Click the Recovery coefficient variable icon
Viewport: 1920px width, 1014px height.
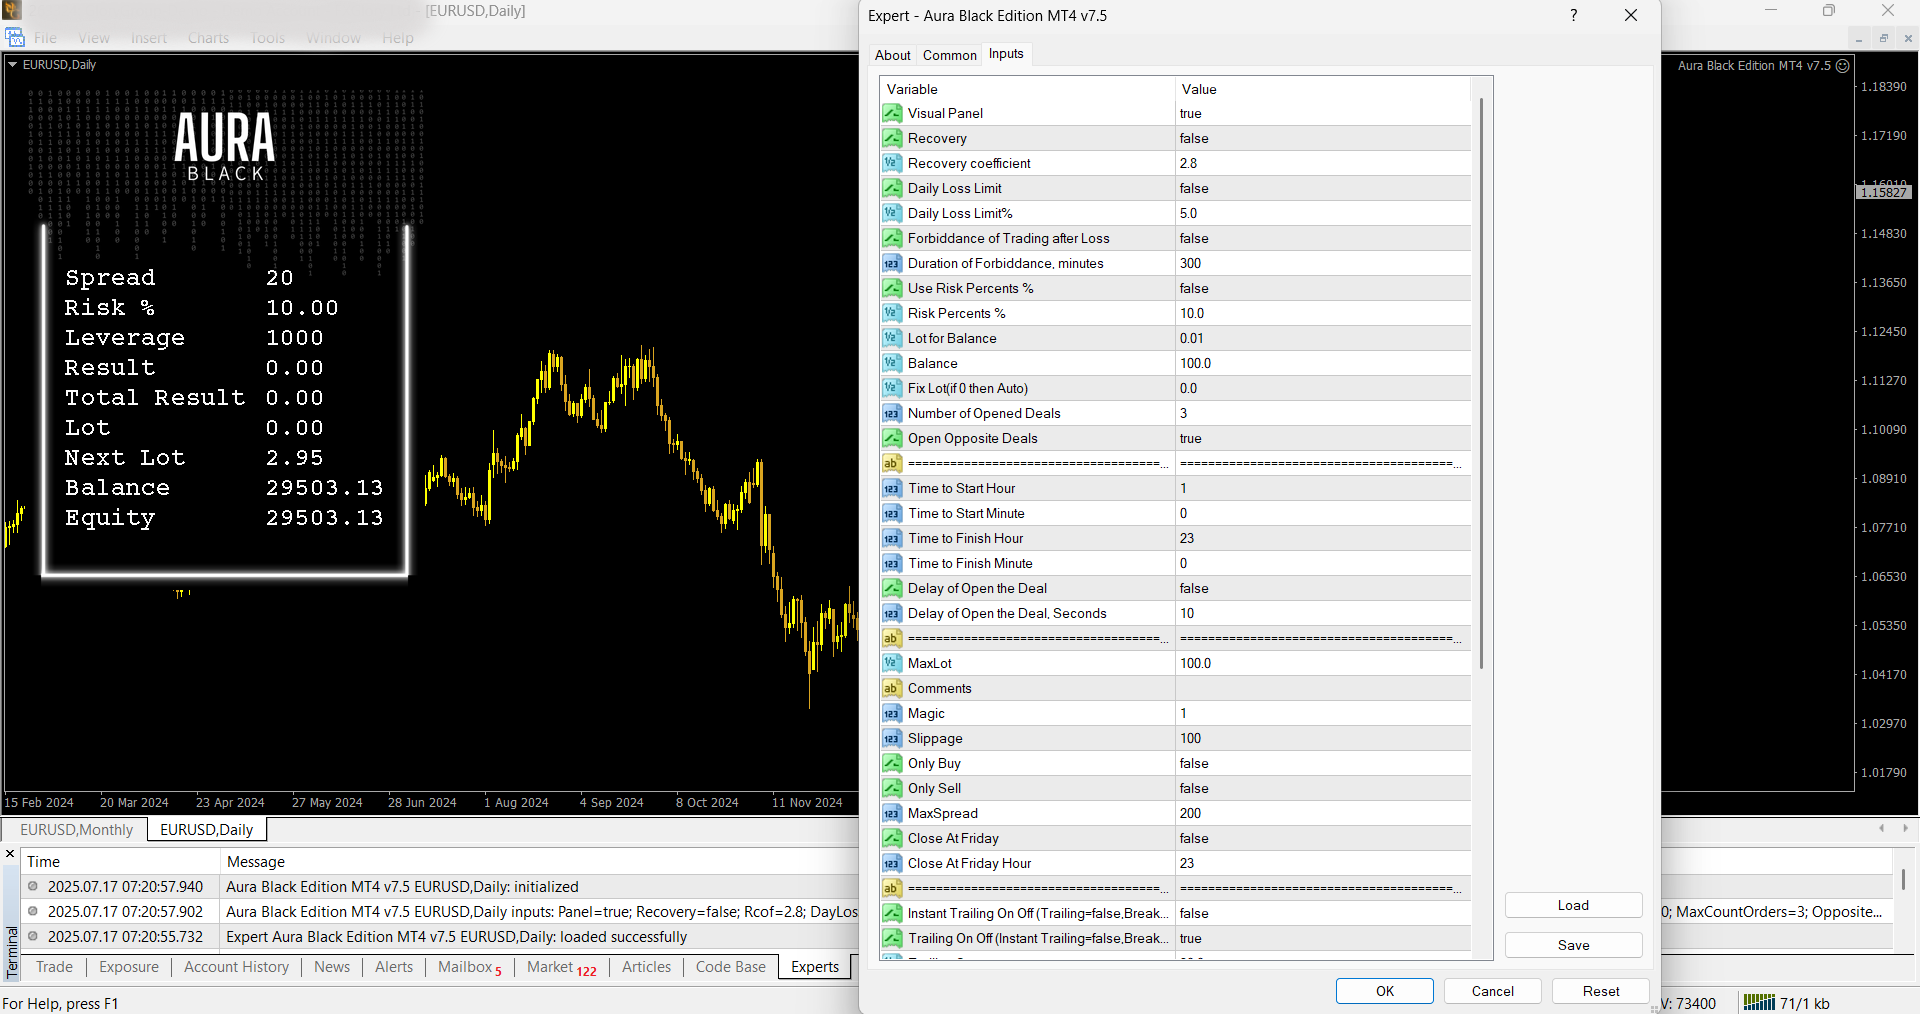pos(892,163)
